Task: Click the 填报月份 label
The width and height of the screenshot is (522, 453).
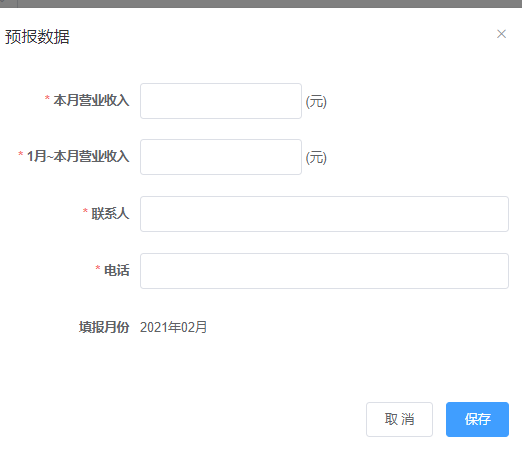Action: [104, 327]
